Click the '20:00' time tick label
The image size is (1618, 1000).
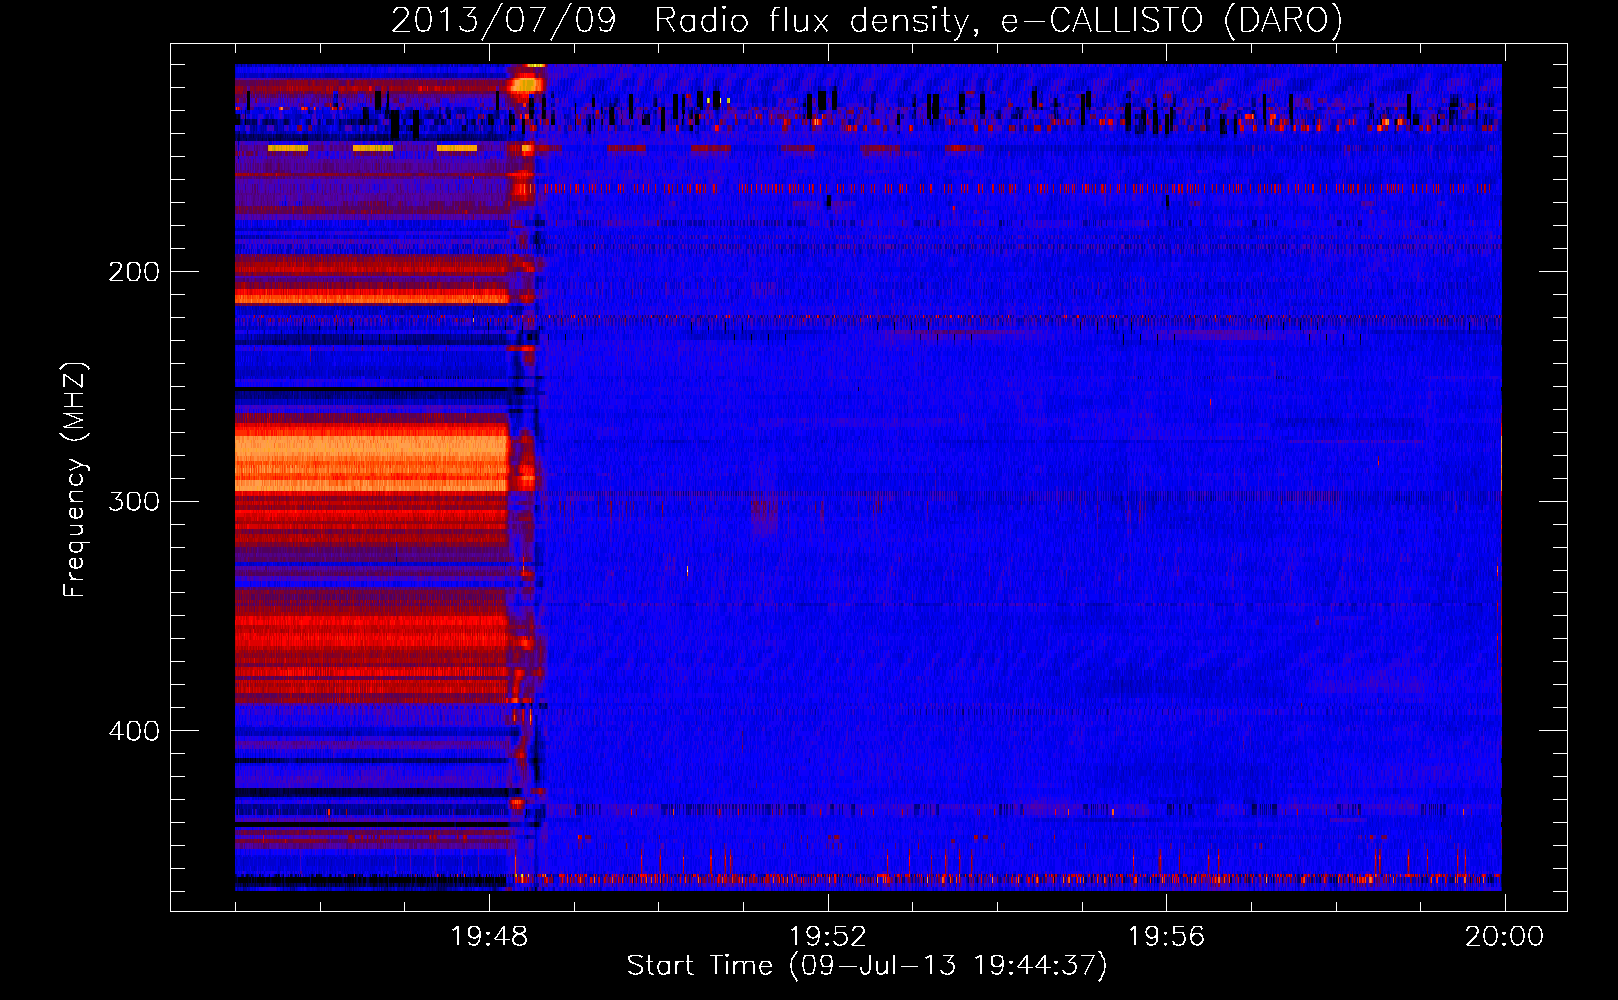coord(1505,937)
